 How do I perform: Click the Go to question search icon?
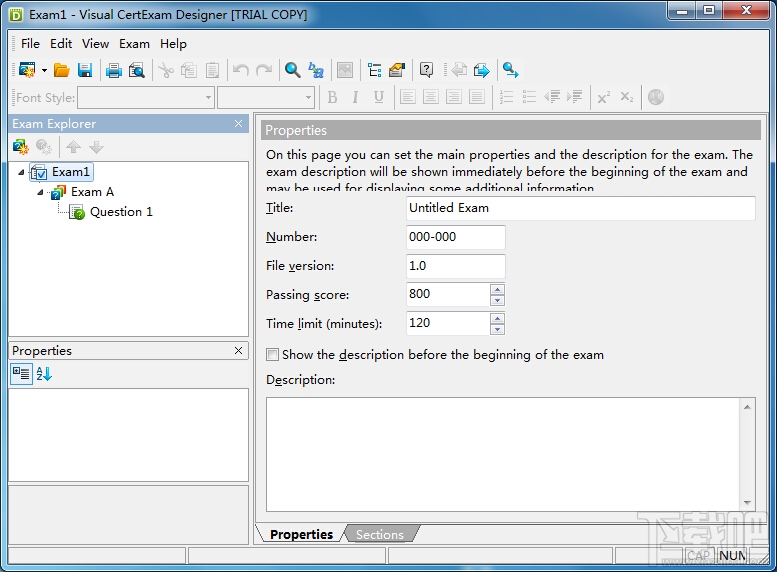click(x=510, y=70)
